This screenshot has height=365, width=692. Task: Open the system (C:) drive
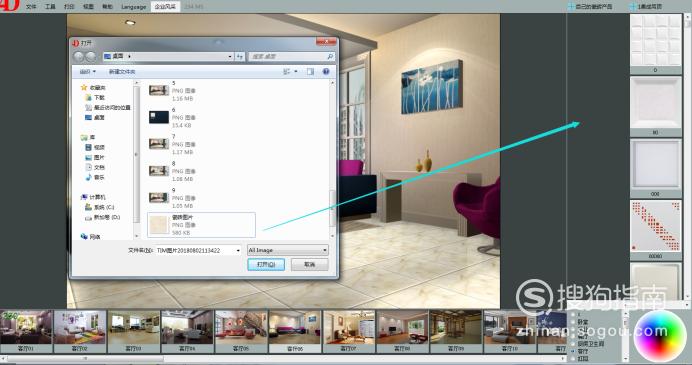(100, 207)
